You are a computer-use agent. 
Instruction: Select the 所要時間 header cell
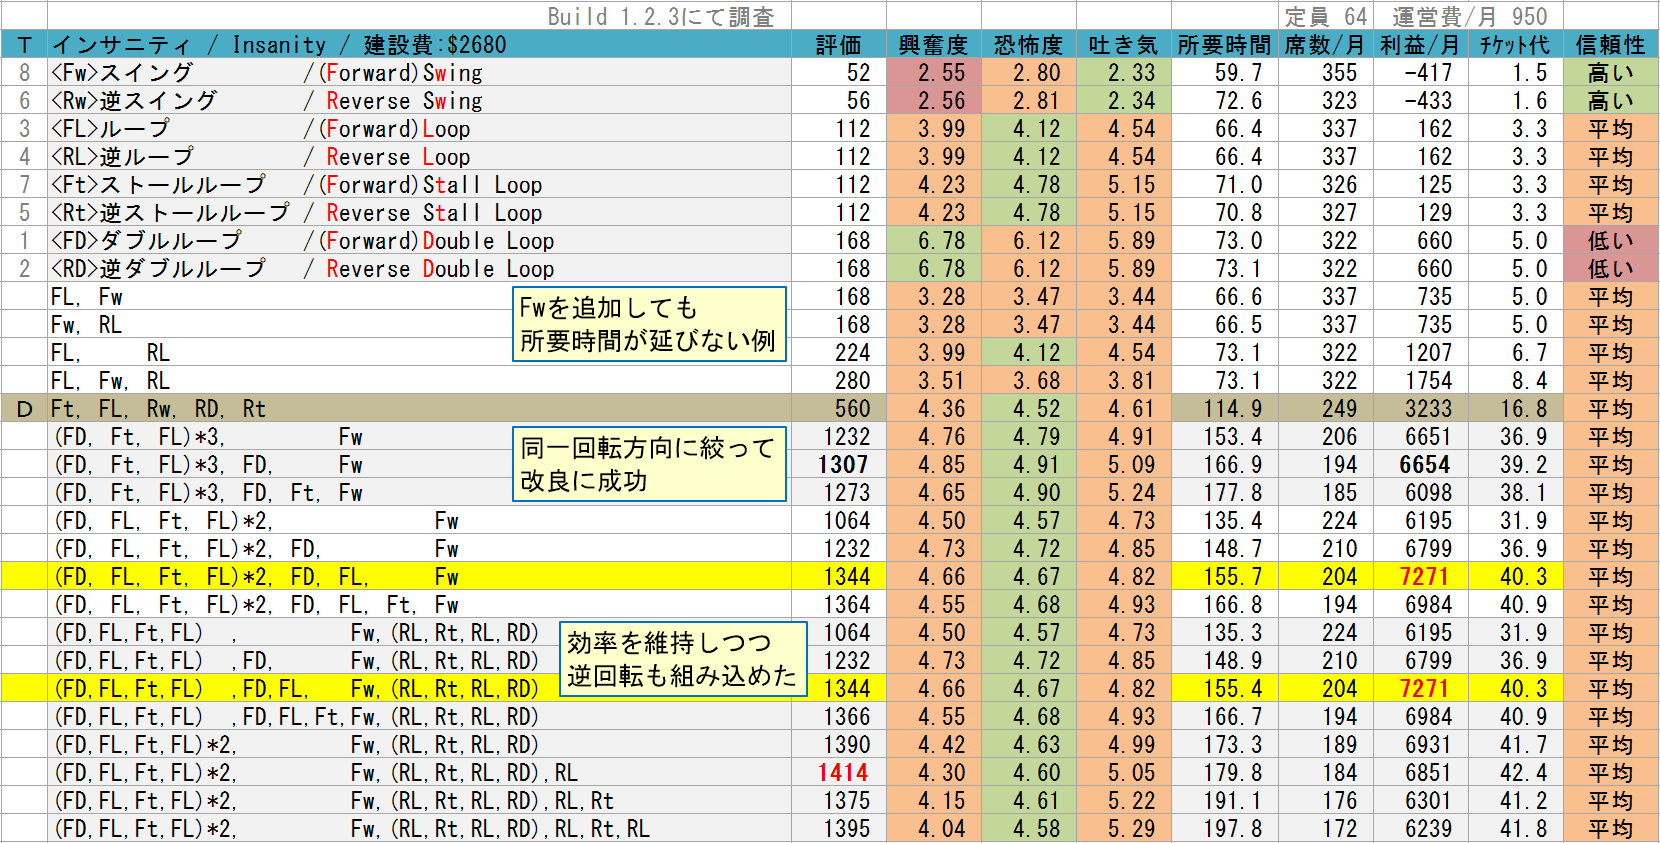pyautogui.click(x=1224, y=45)
